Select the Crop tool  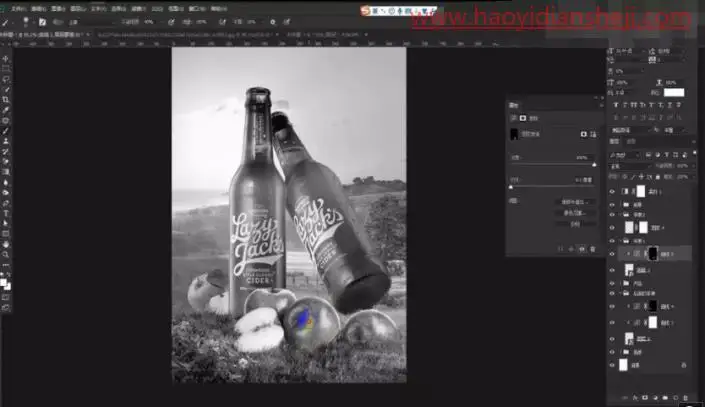click(x=6, y=100)
